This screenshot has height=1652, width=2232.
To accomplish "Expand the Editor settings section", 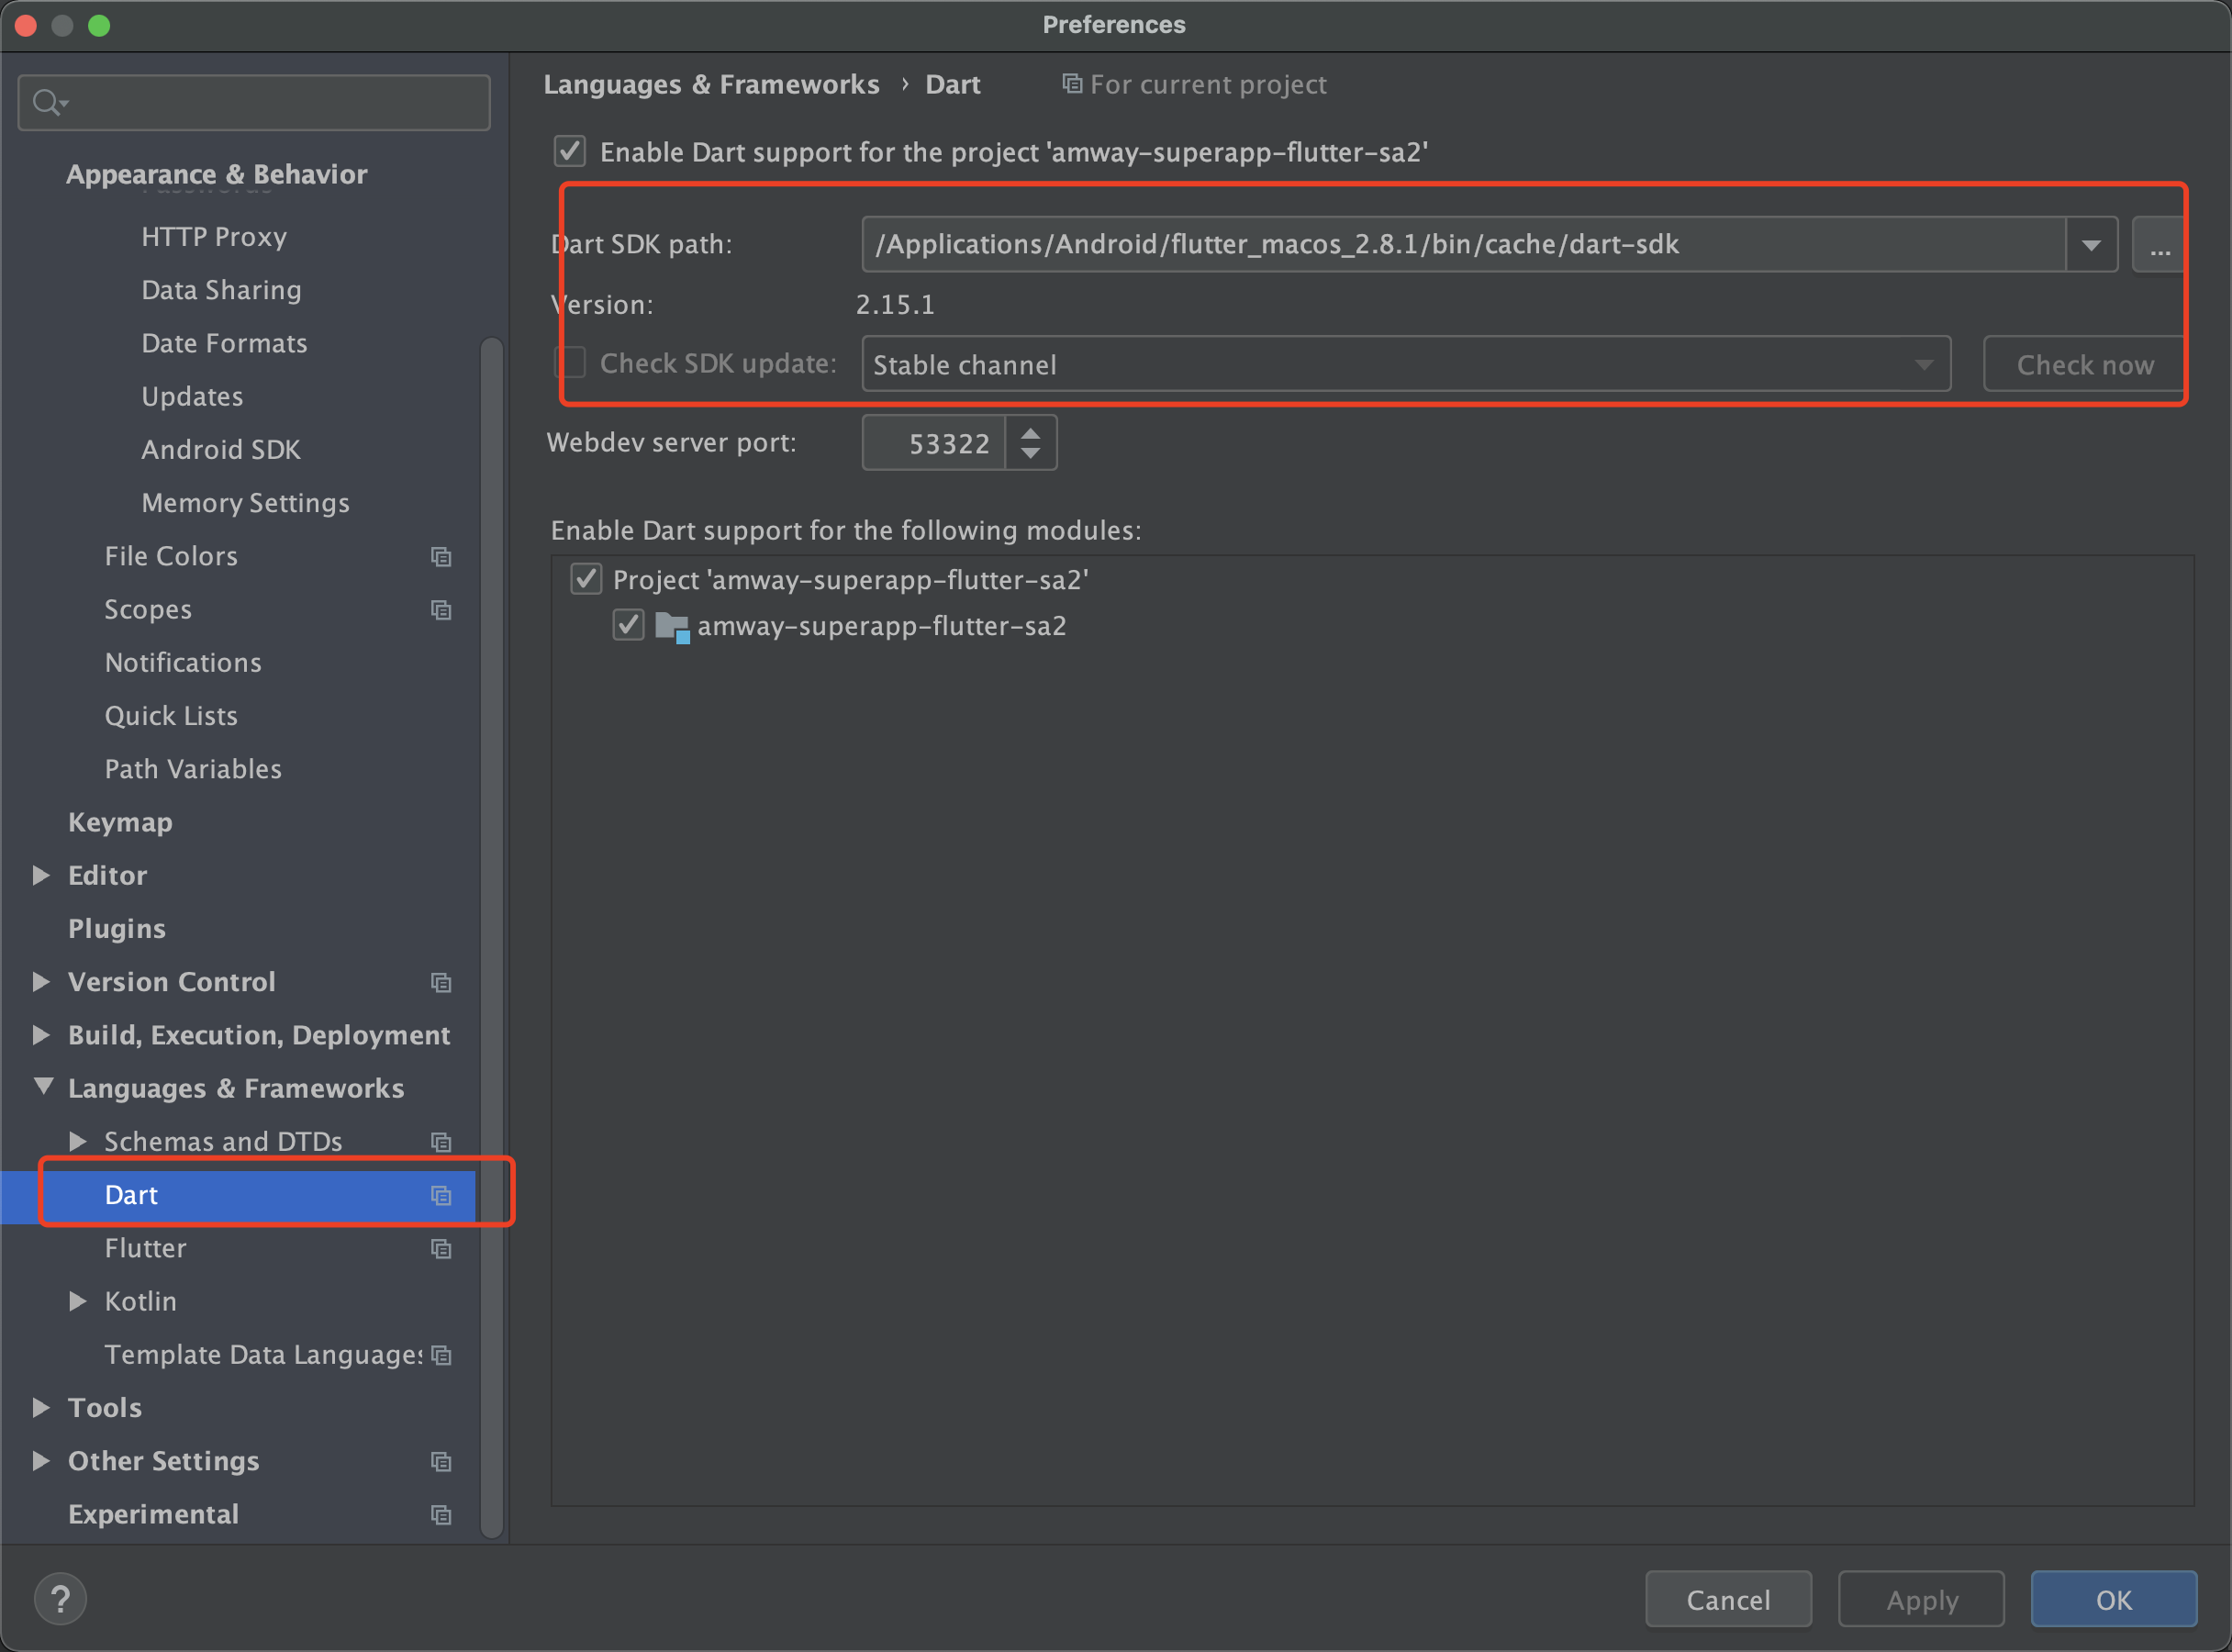I will (x=41, y=876).
